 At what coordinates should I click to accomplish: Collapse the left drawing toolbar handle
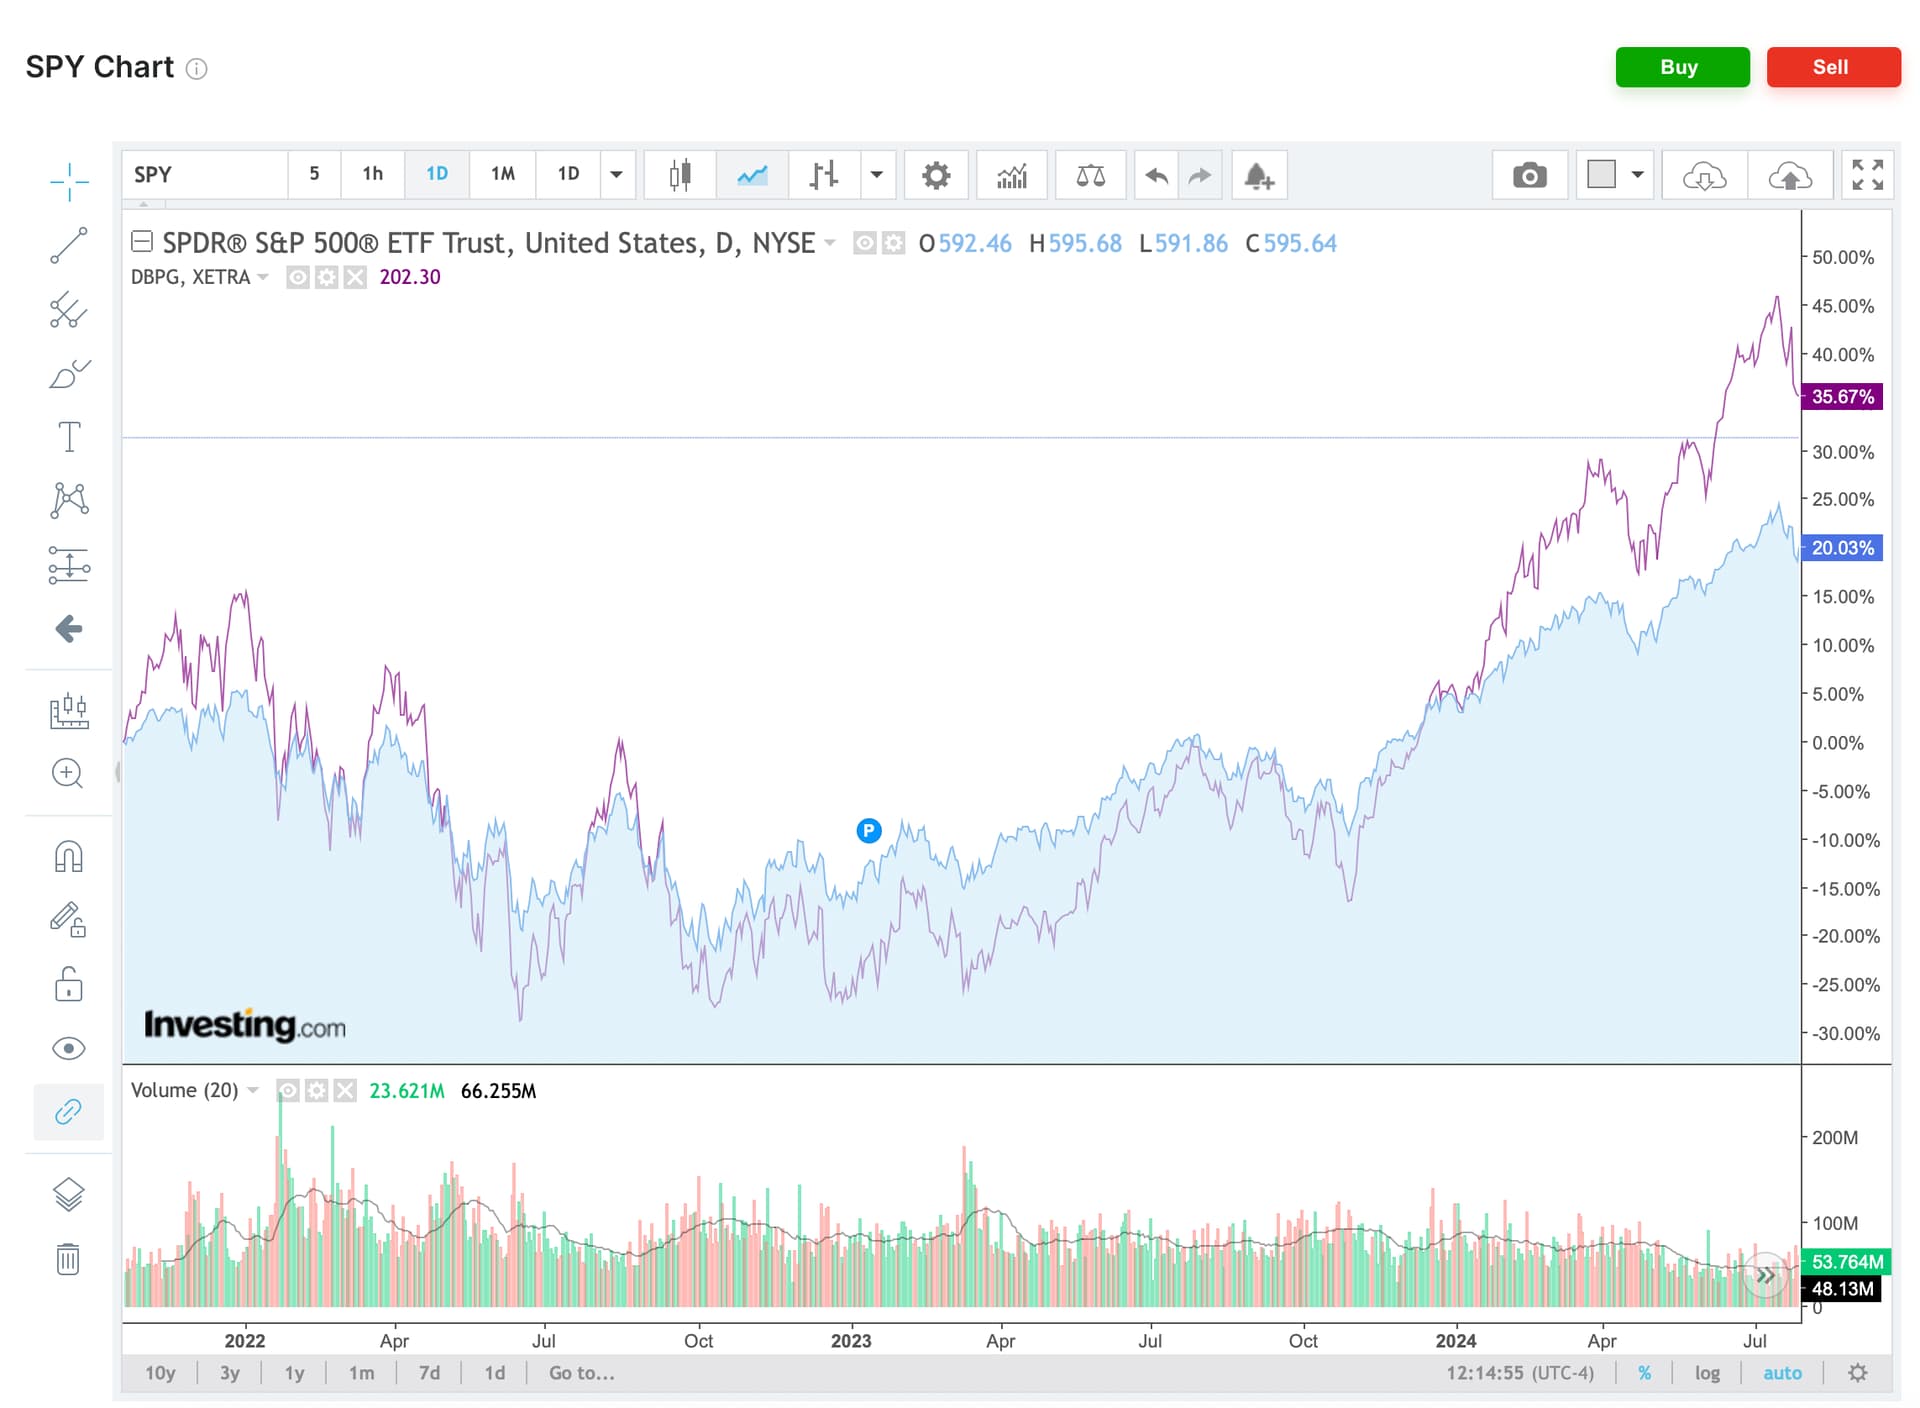(117, 772)
